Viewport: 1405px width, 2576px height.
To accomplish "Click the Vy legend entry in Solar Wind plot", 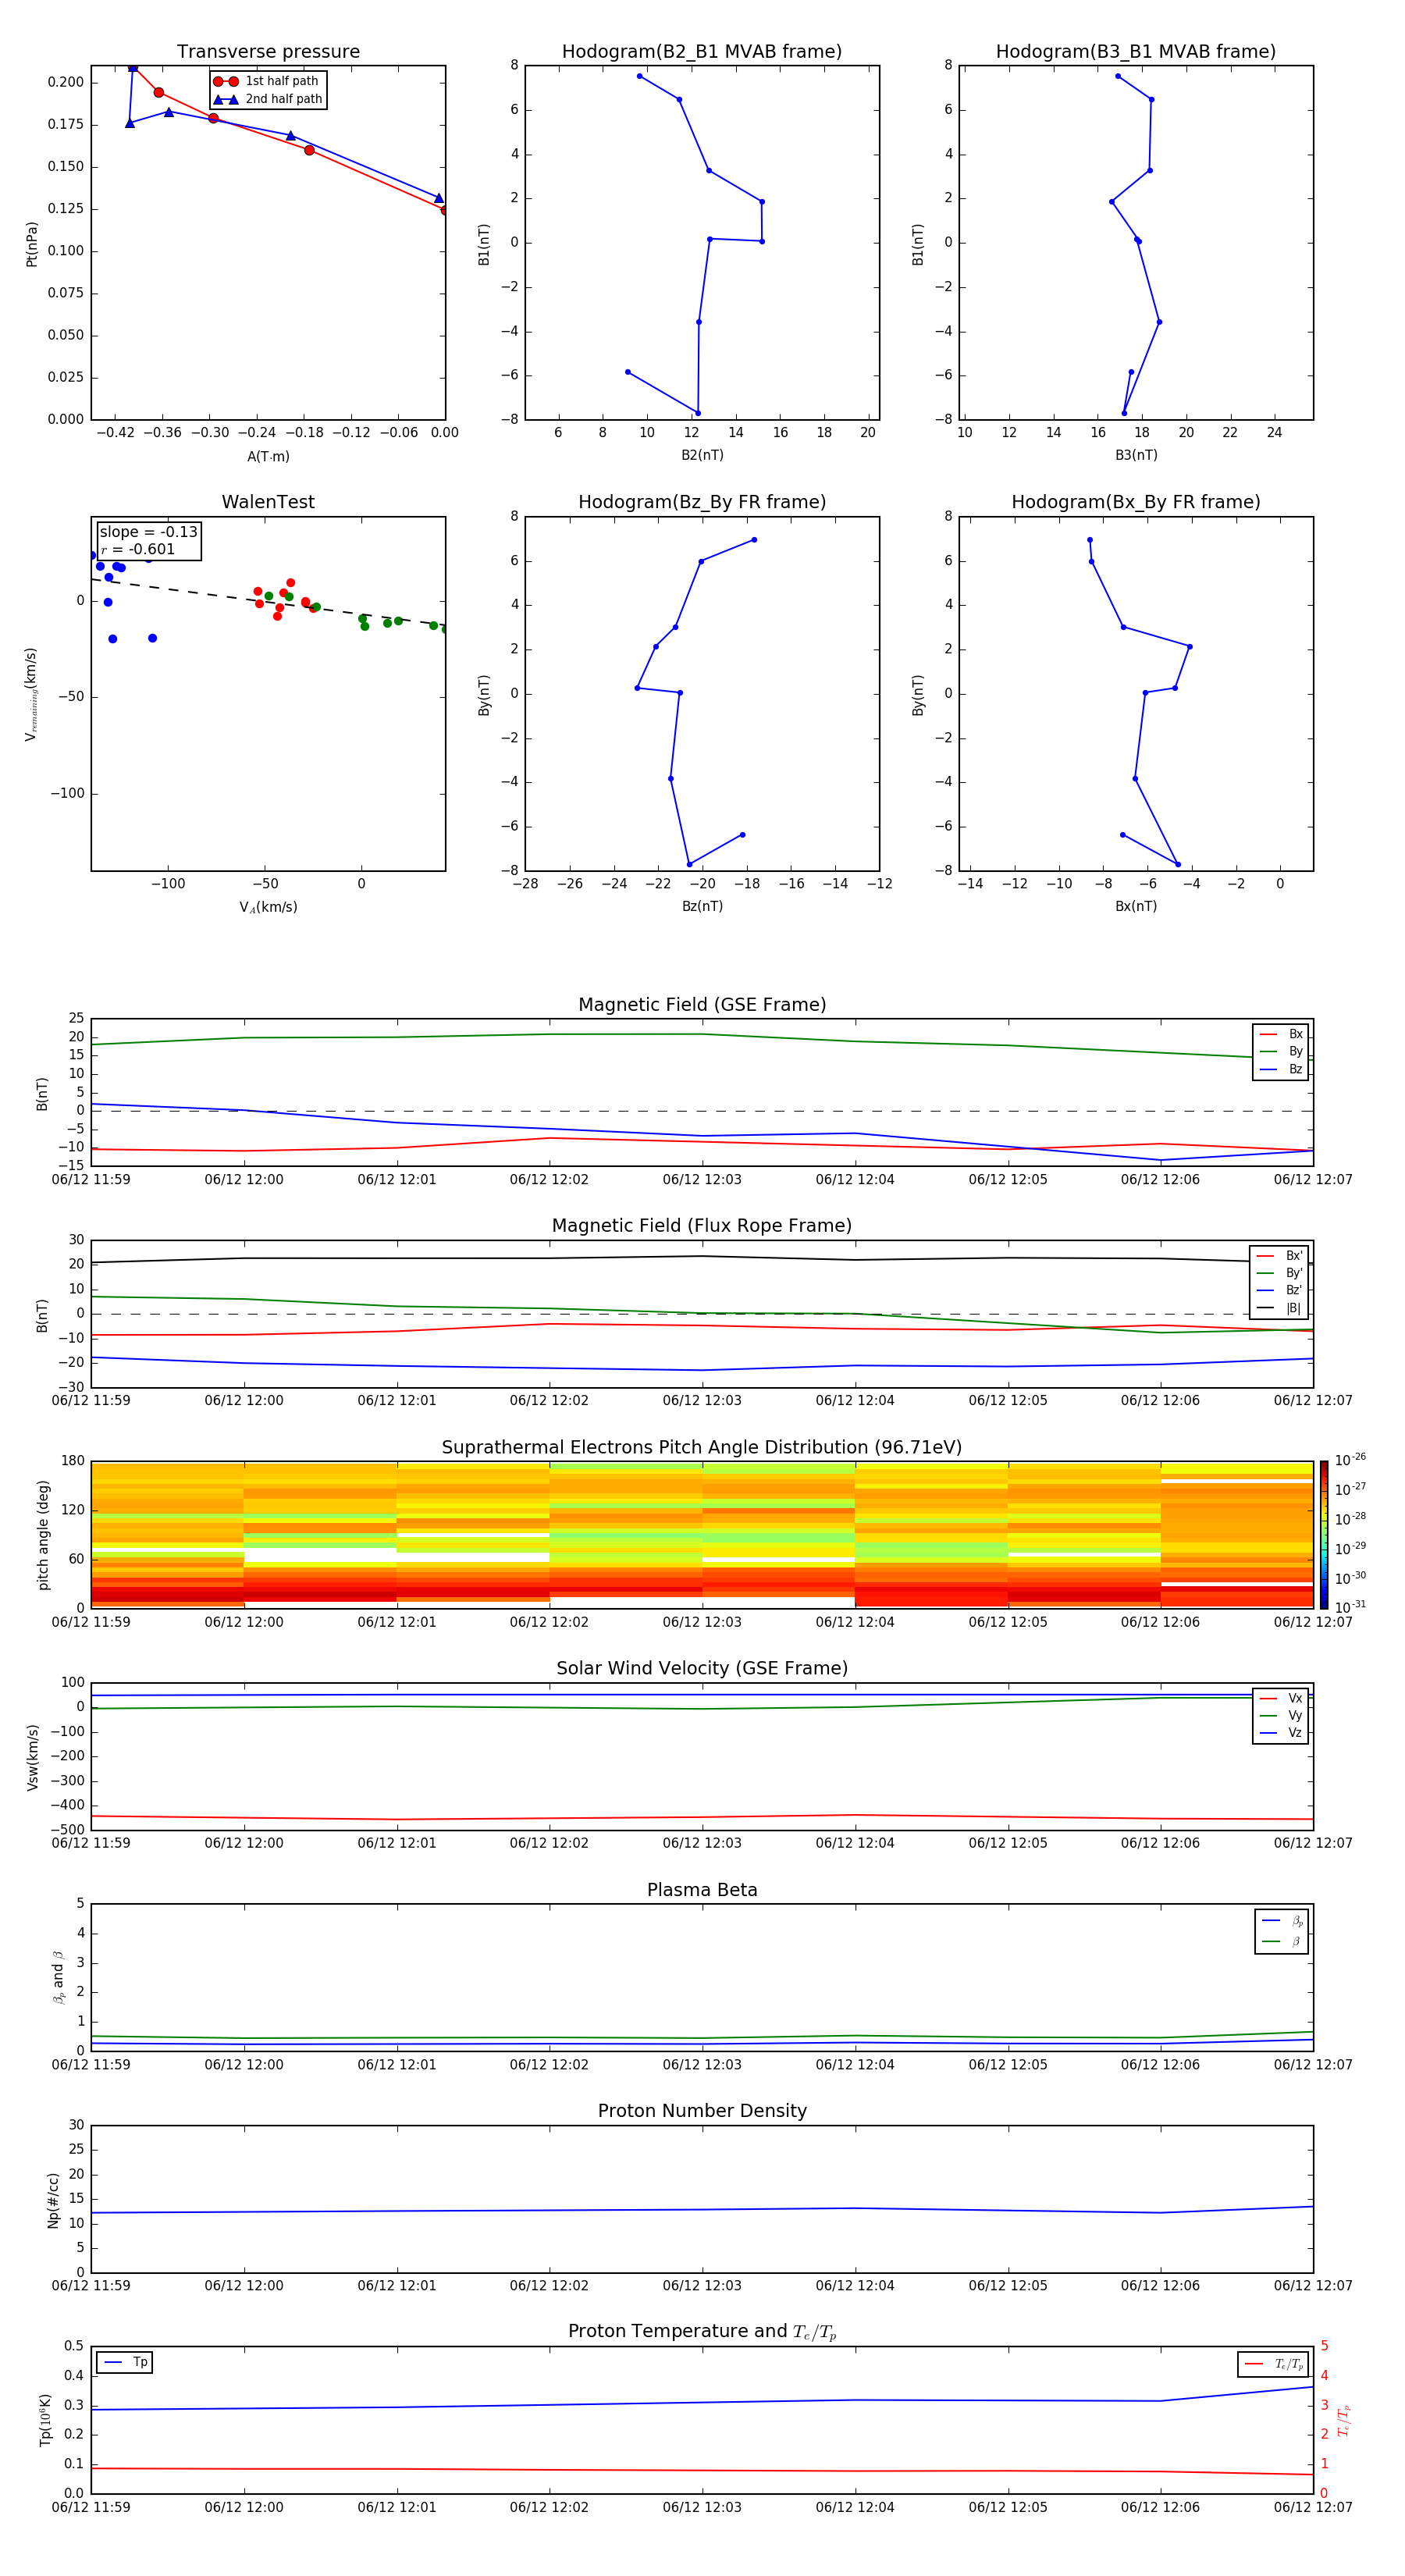I will (x=1281, y=1715).
